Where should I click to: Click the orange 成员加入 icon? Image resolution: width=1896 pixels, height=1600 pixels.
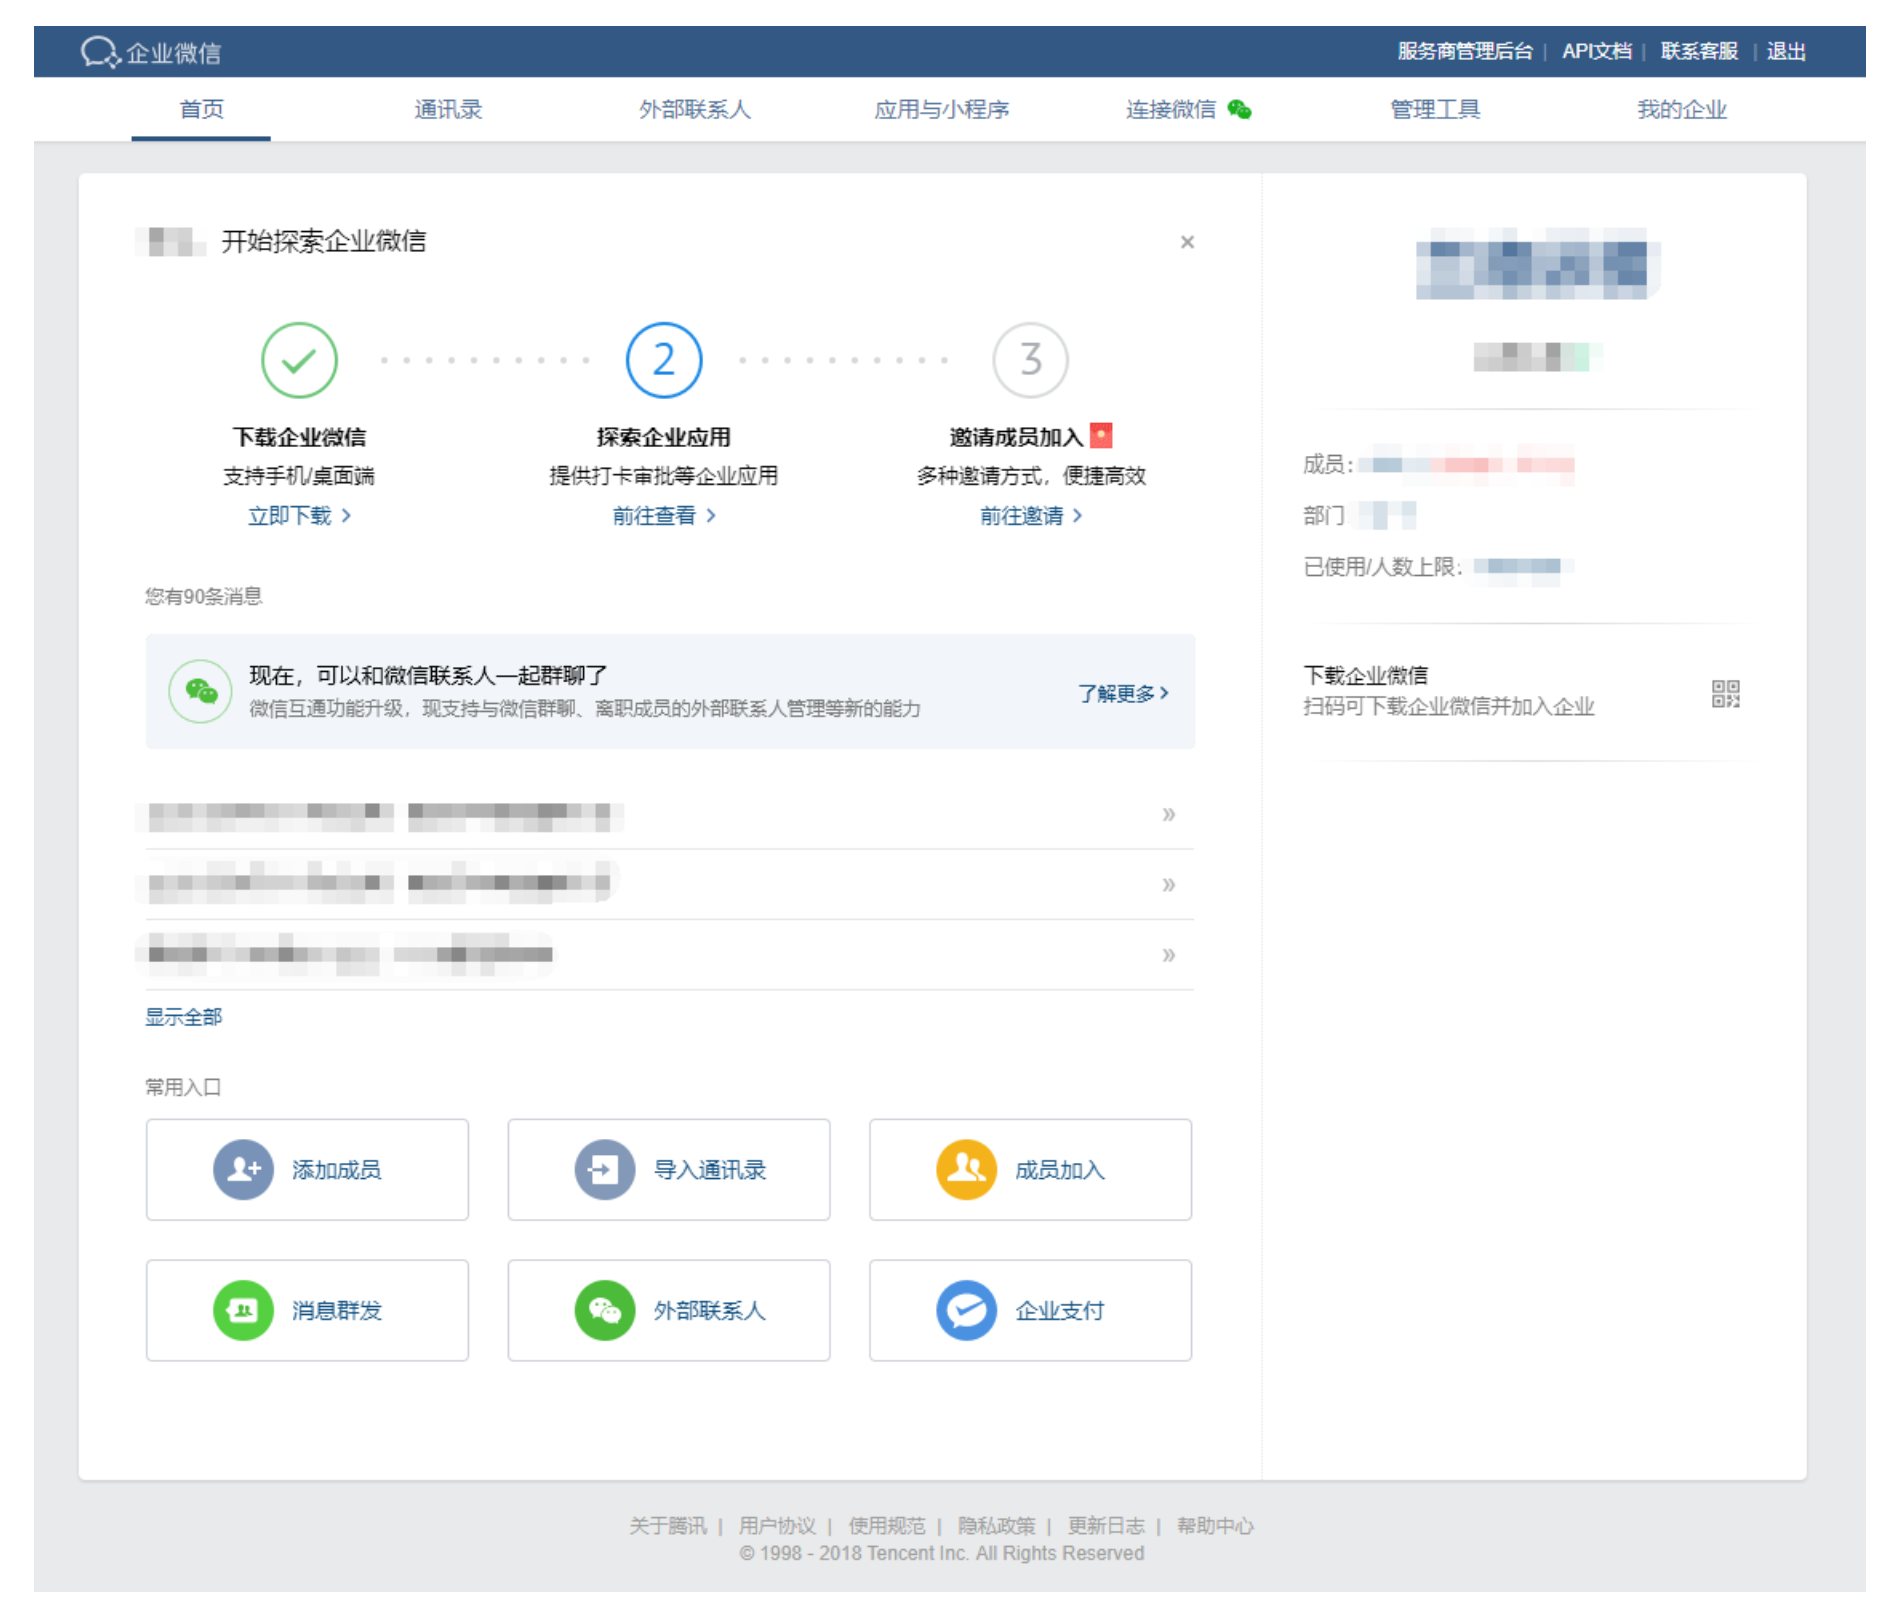click(966, 1169)
